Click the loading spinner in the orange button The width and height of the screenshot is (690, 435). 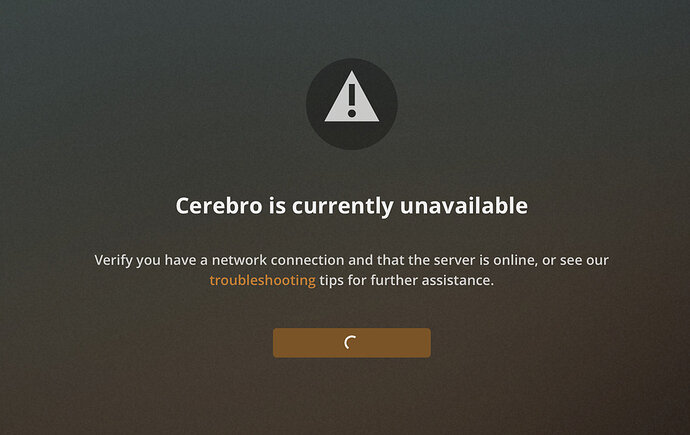pyautogui.click(x=350, y=342)
